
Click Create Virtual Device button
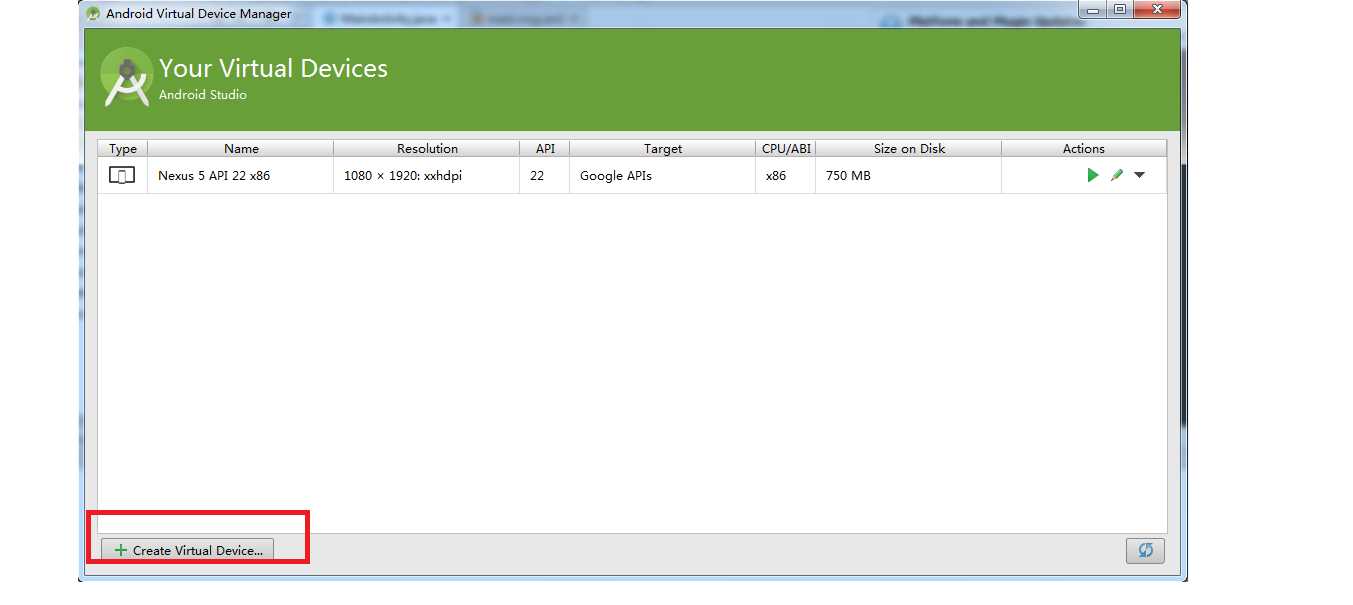[x=188, y=550]
